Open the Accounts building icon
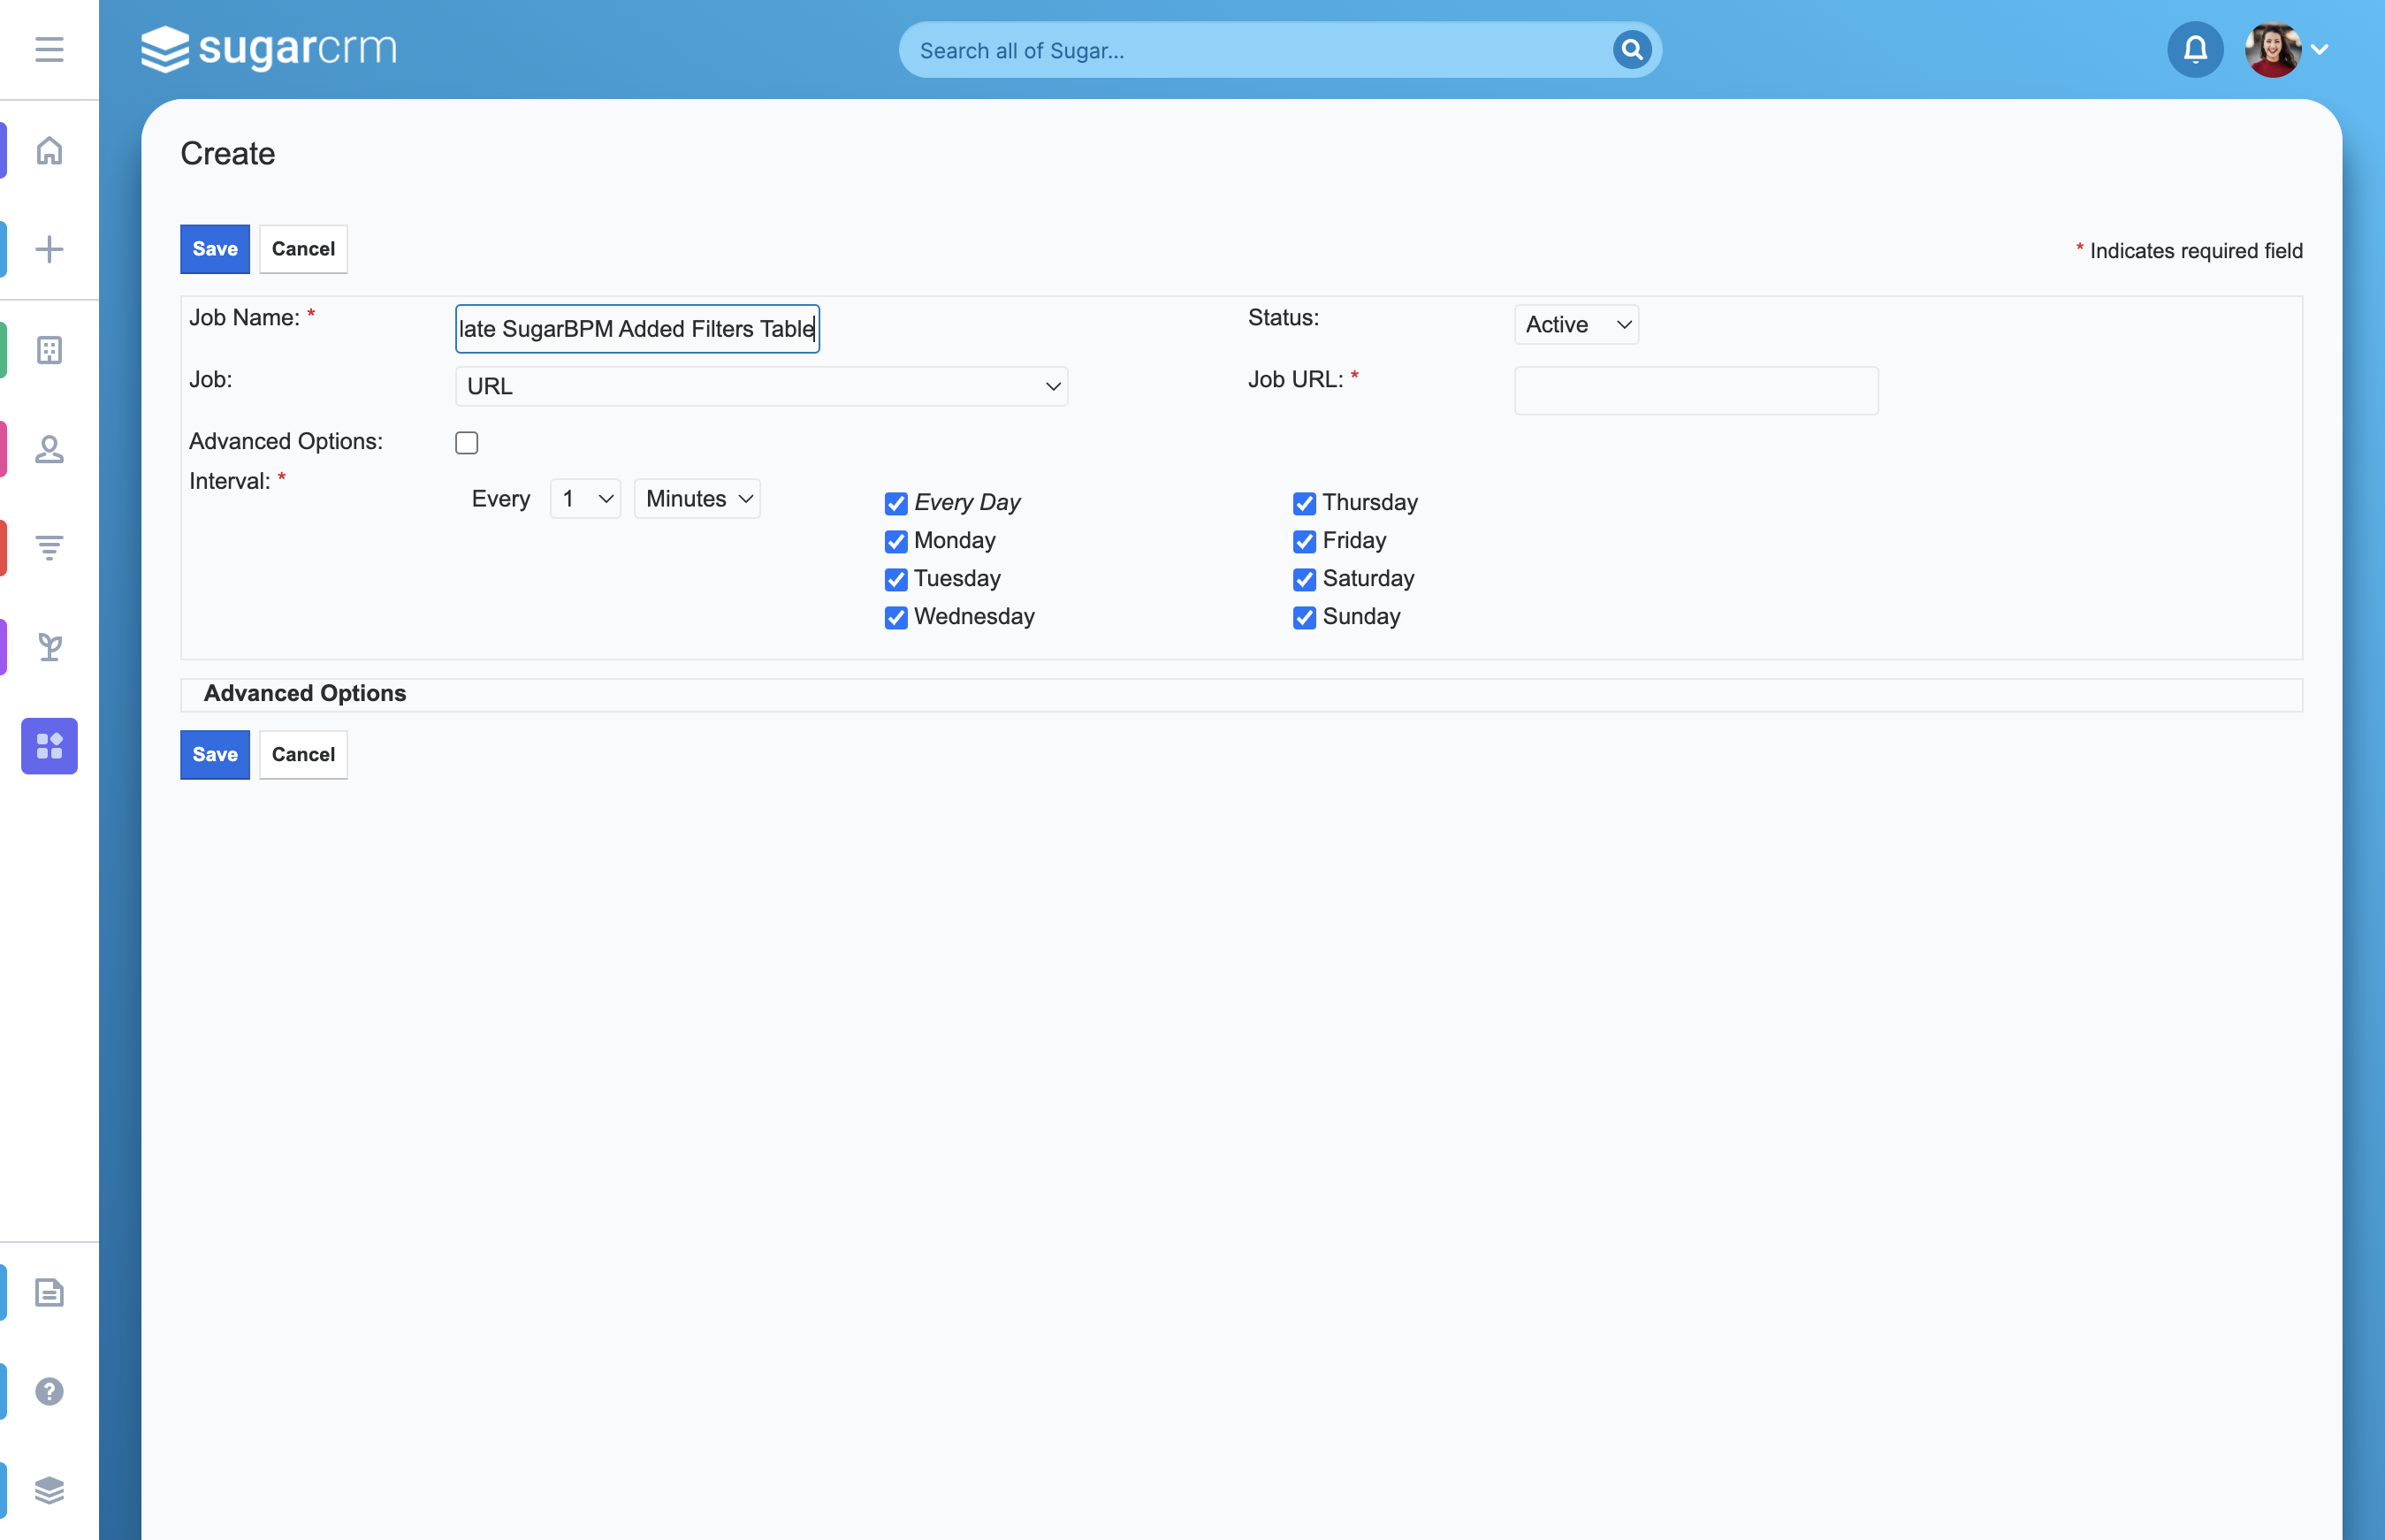The height and width of the screenshot is (1540, 2385). [49, 350]
